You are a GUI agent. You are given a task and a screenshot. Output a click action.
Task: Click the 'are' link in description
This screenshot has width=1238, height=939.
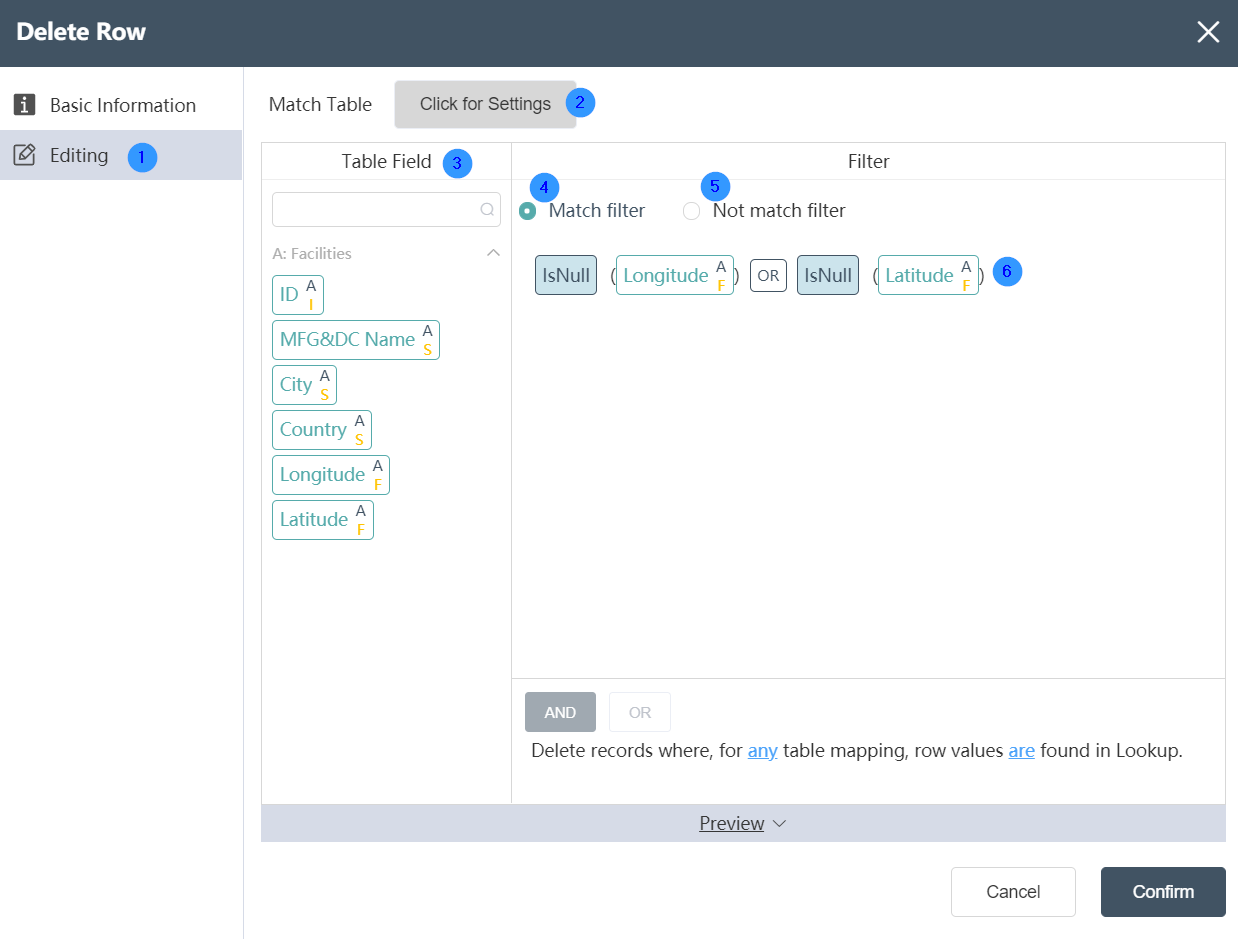[1022, 751]
